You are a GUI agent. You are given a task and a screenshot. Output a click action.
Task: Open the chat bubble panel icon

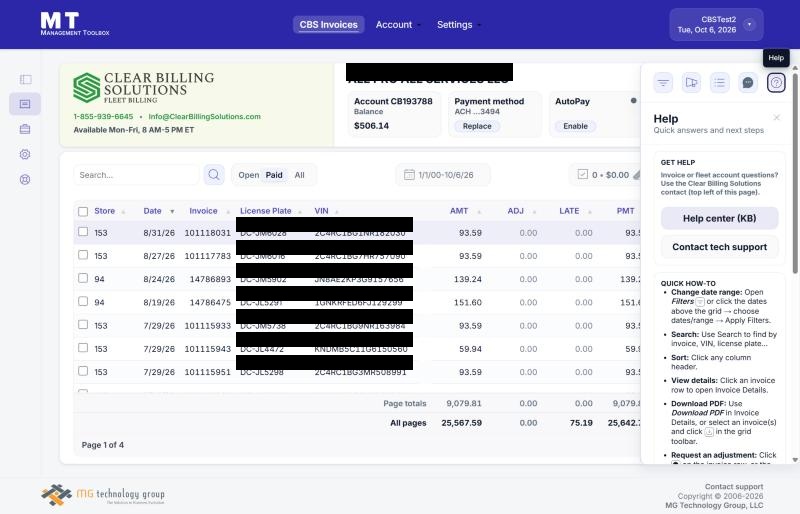[747, 83]
